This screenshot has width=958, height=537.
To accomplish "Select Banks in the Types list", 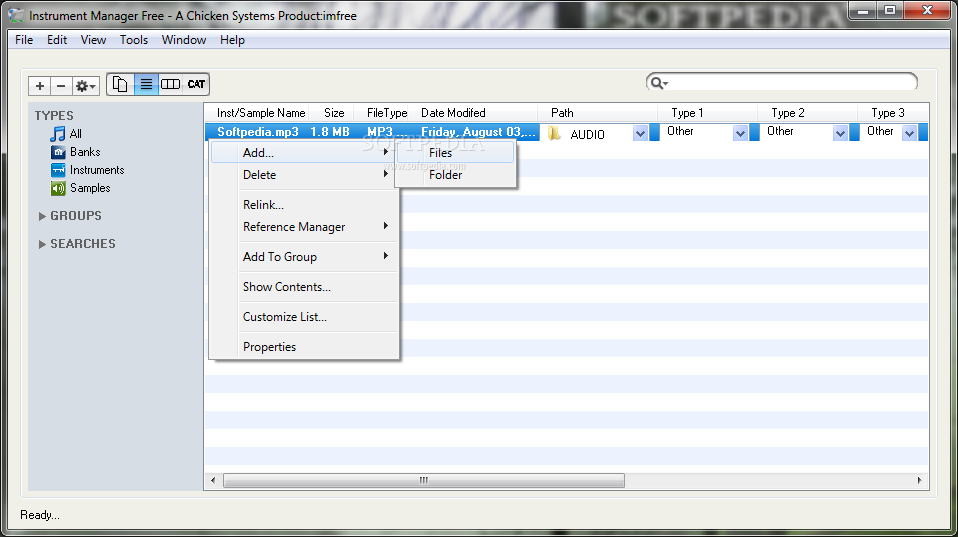I will (x=85, y=152).
